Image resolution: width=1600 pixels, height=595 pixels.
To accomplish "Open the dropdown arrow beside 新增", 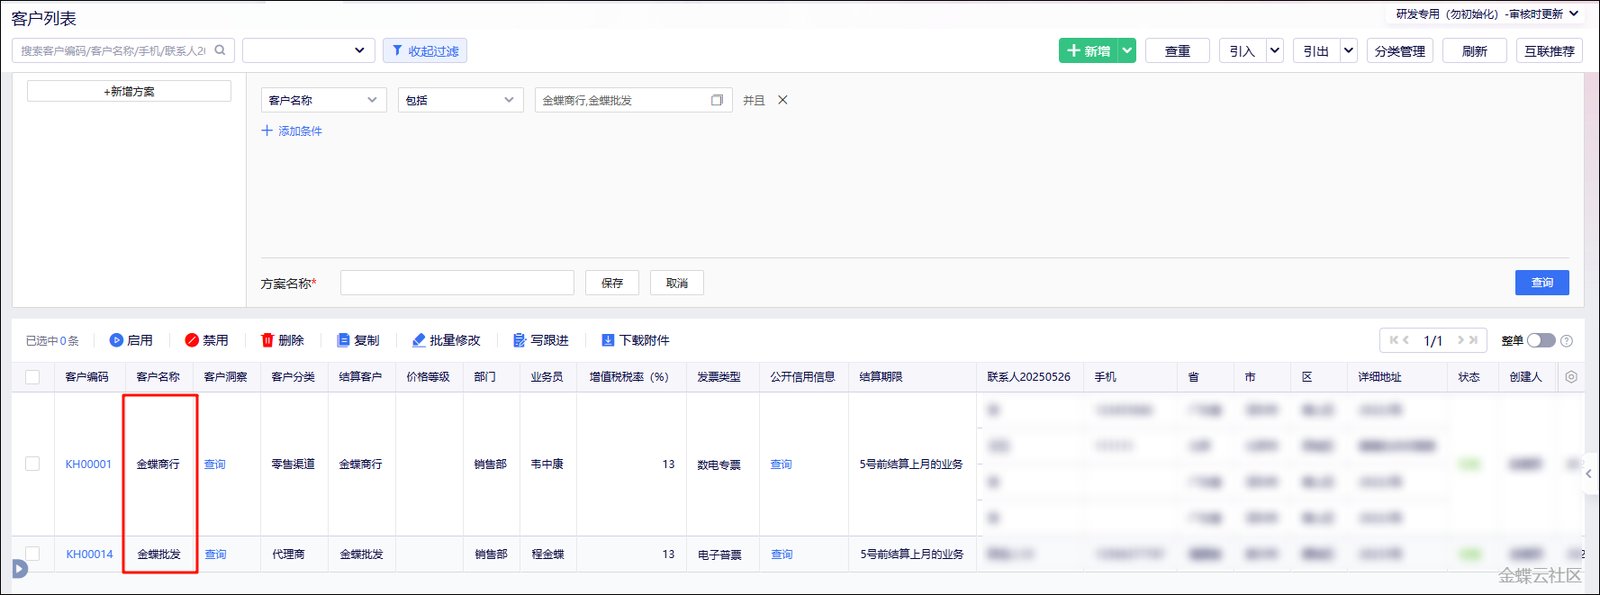I will tap(1127, 51).
